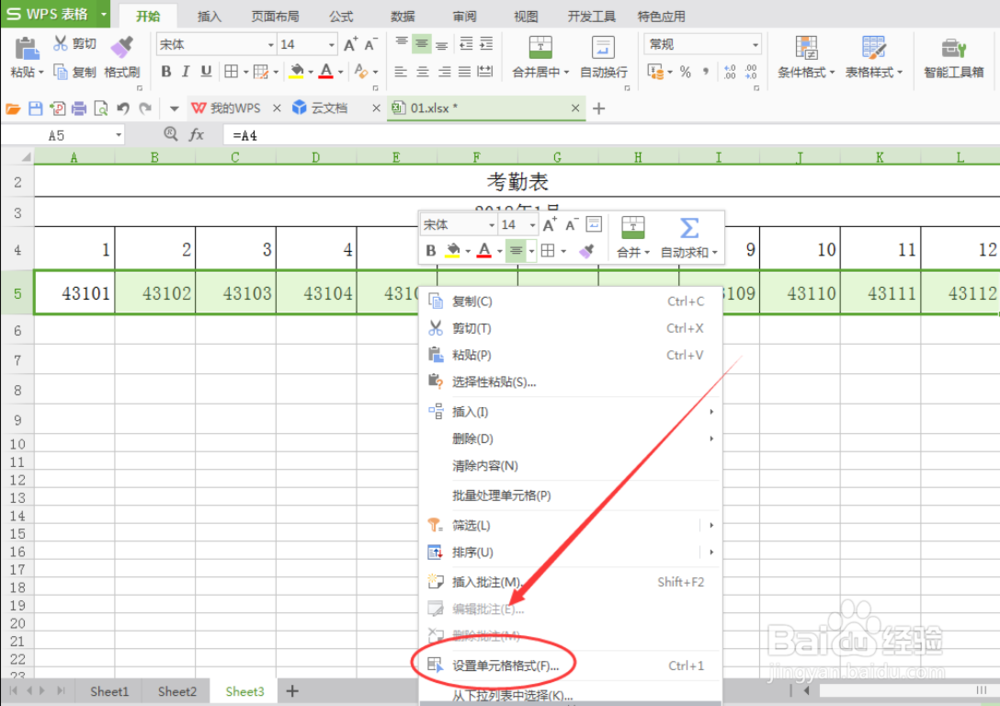Toggle bold formatting in the ribbon
This screenshot has height=706, width=1000.
[x=167, y=72]
